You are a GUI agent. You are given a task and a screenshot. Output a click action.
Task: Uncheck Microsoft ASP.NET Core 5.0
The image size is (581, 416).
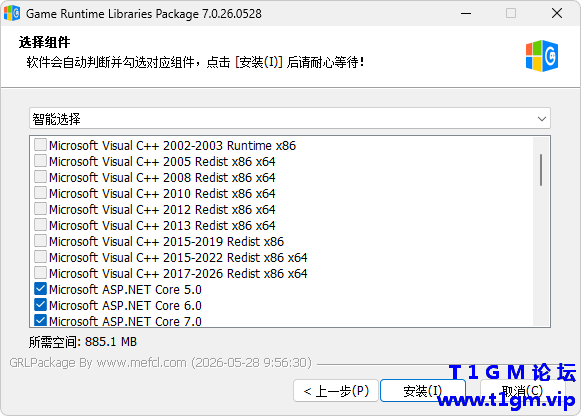coord(40,289)
